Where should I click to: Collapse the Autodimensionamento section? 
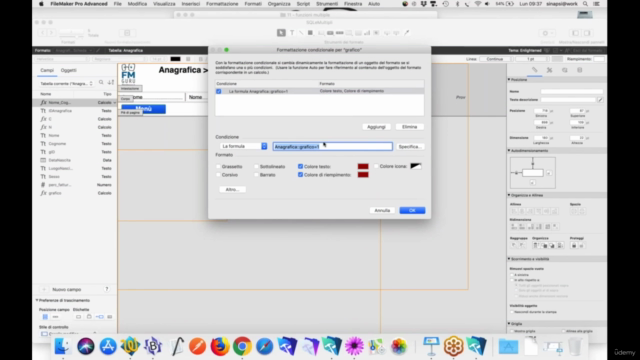tap(509, 151)
